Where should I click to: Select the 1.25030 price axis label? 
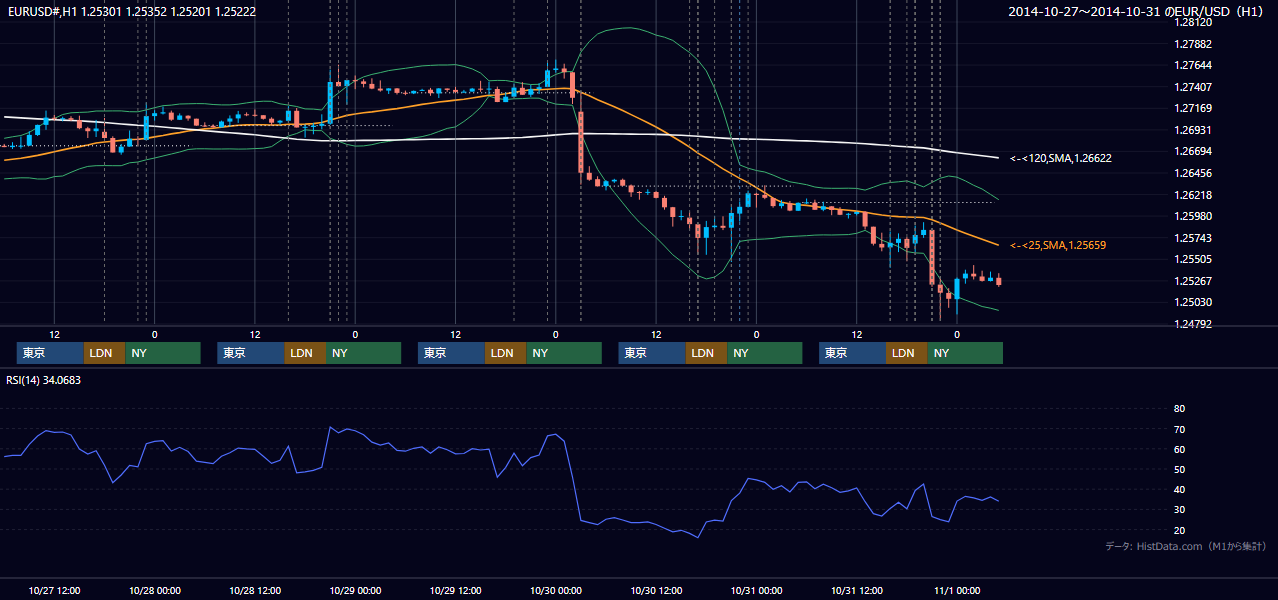click(x=1193, y=302)
